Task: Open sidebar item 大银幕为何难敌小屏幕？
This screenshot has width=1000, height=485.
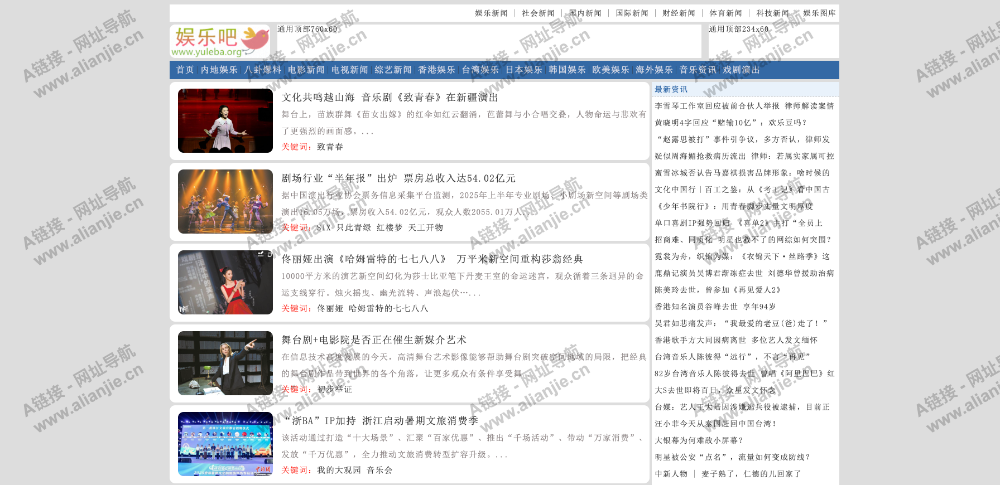Action: 702,440
